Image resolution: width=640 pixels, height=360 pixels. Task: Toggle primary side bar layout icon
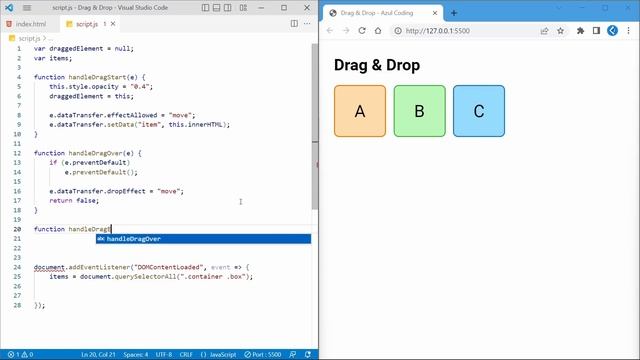point(206,8)
